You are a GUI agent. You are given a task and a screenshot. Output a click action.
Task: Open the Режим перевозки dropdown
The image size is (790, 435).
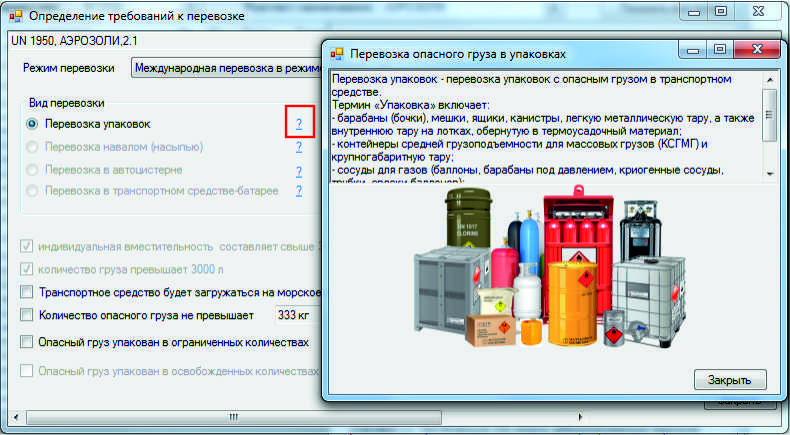(226, 68)
